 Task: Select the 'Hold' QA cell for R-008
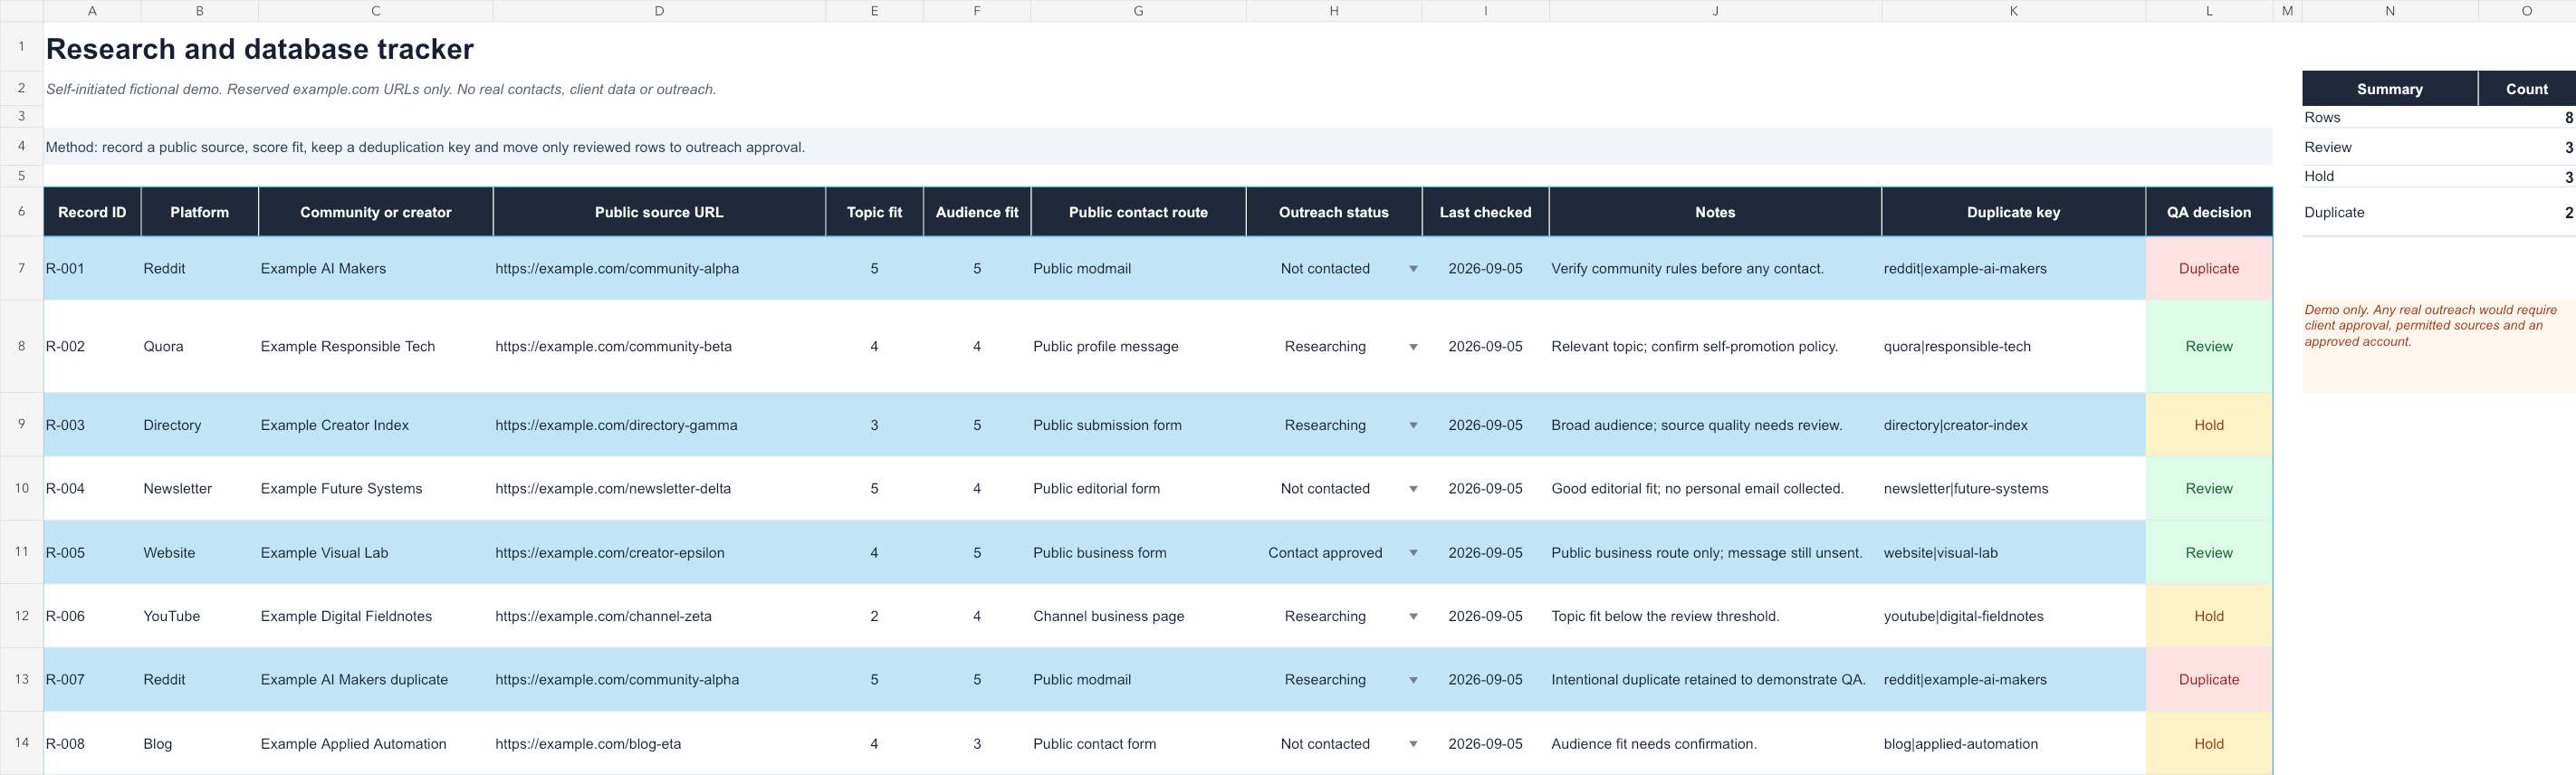[2209, 744]
